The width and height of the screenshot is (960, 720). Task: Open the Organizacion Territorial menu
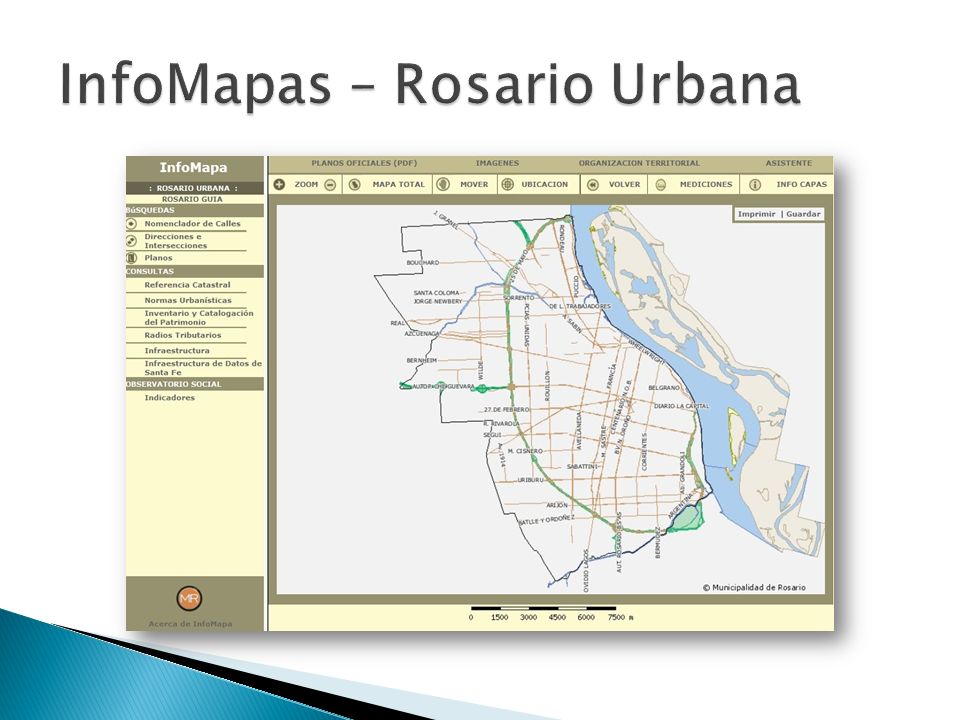tap(639, 163)
